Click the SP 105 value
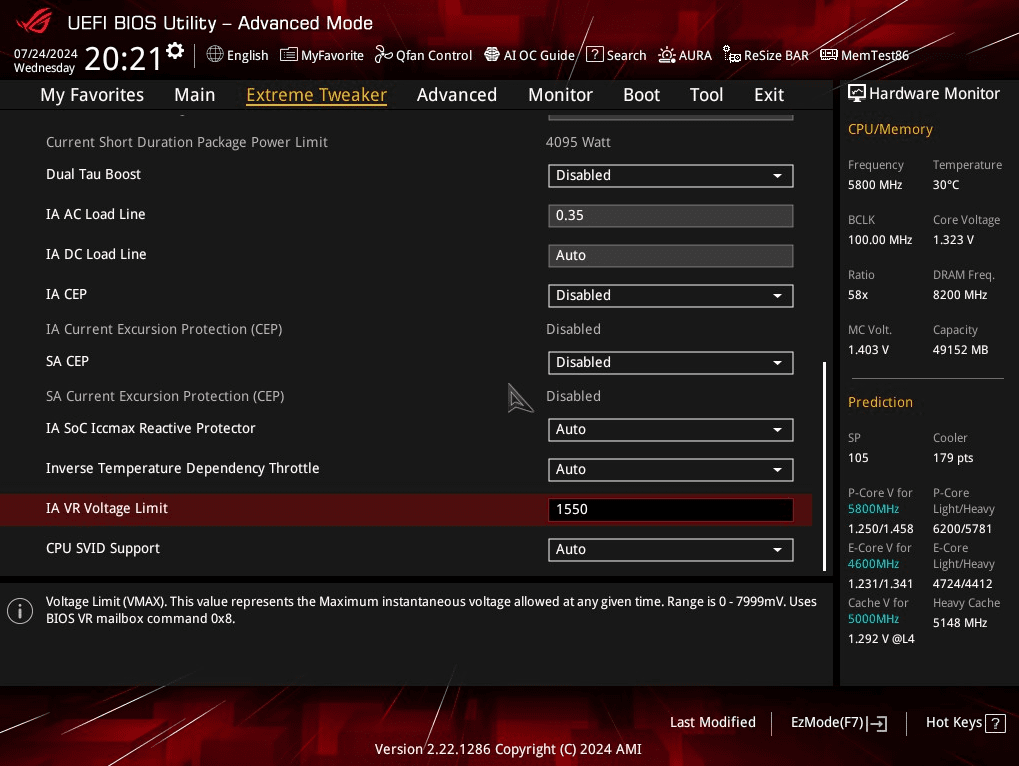This screenshot has height=766, width=1019. click(x=858, y=458)
